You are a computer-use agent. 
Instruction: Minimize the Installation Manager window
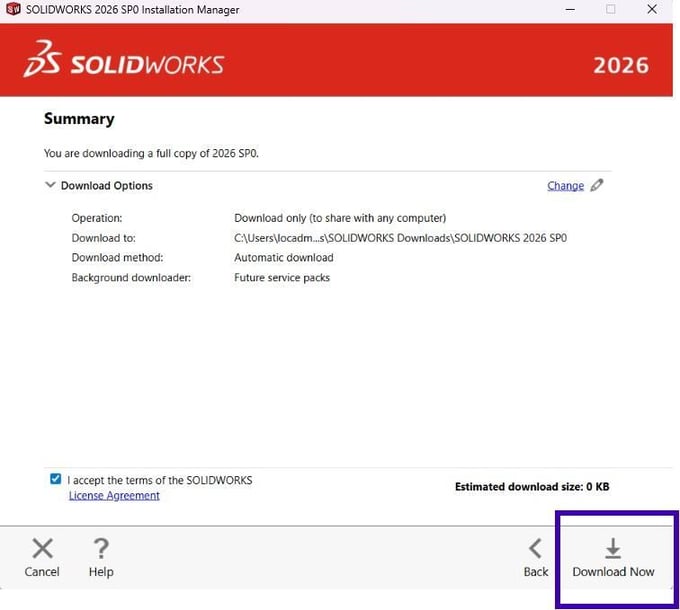(570, 9)
